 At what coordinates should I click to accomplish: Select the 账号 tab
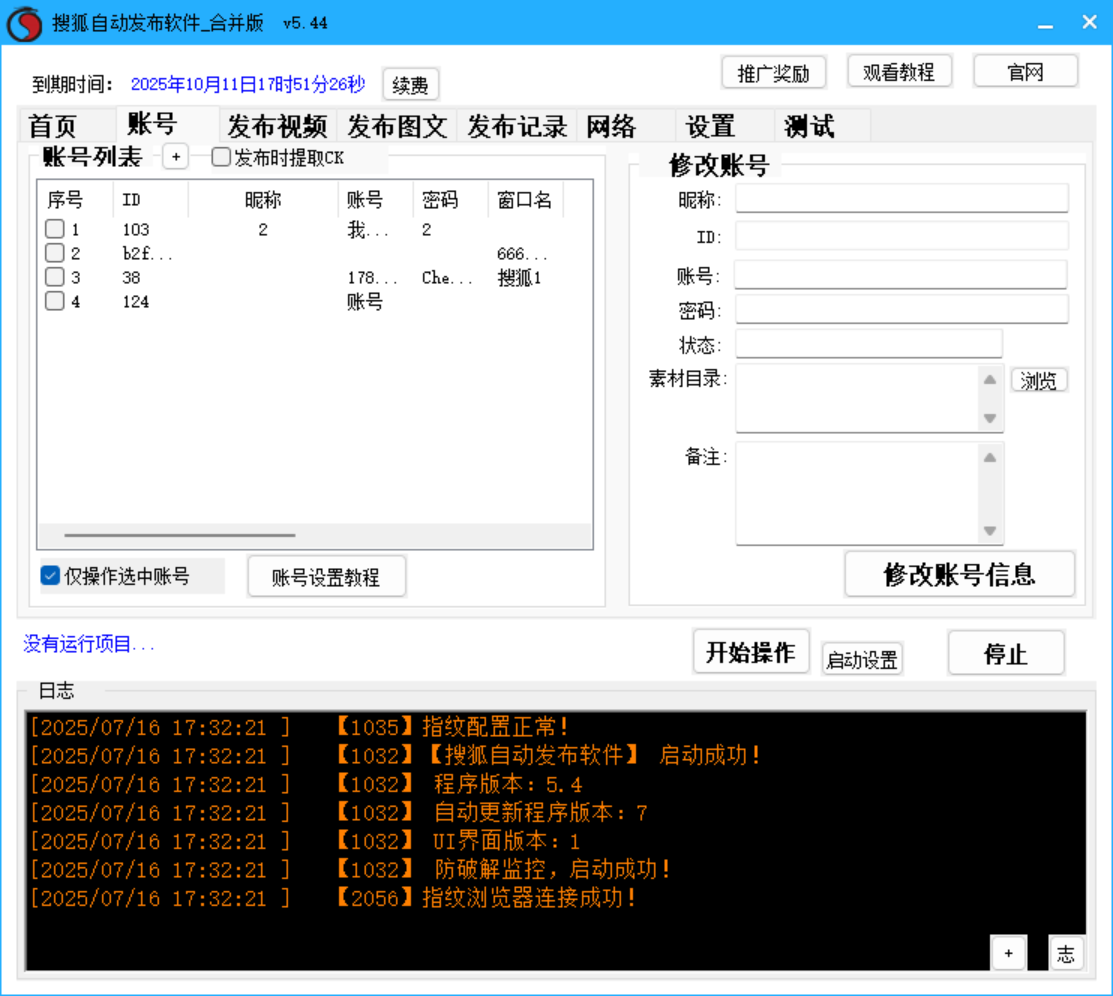tap(168, 124)
